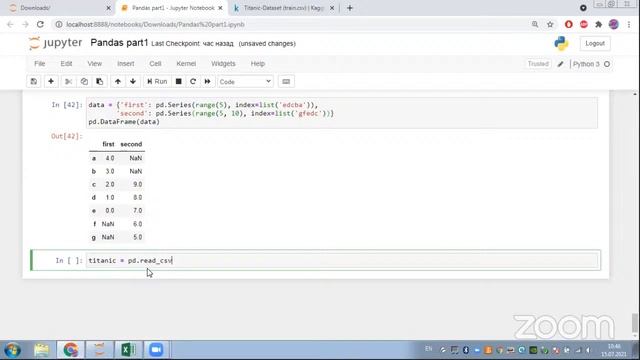Click inside the In [42] code cell
640x360 pixels.
point(342,113)
